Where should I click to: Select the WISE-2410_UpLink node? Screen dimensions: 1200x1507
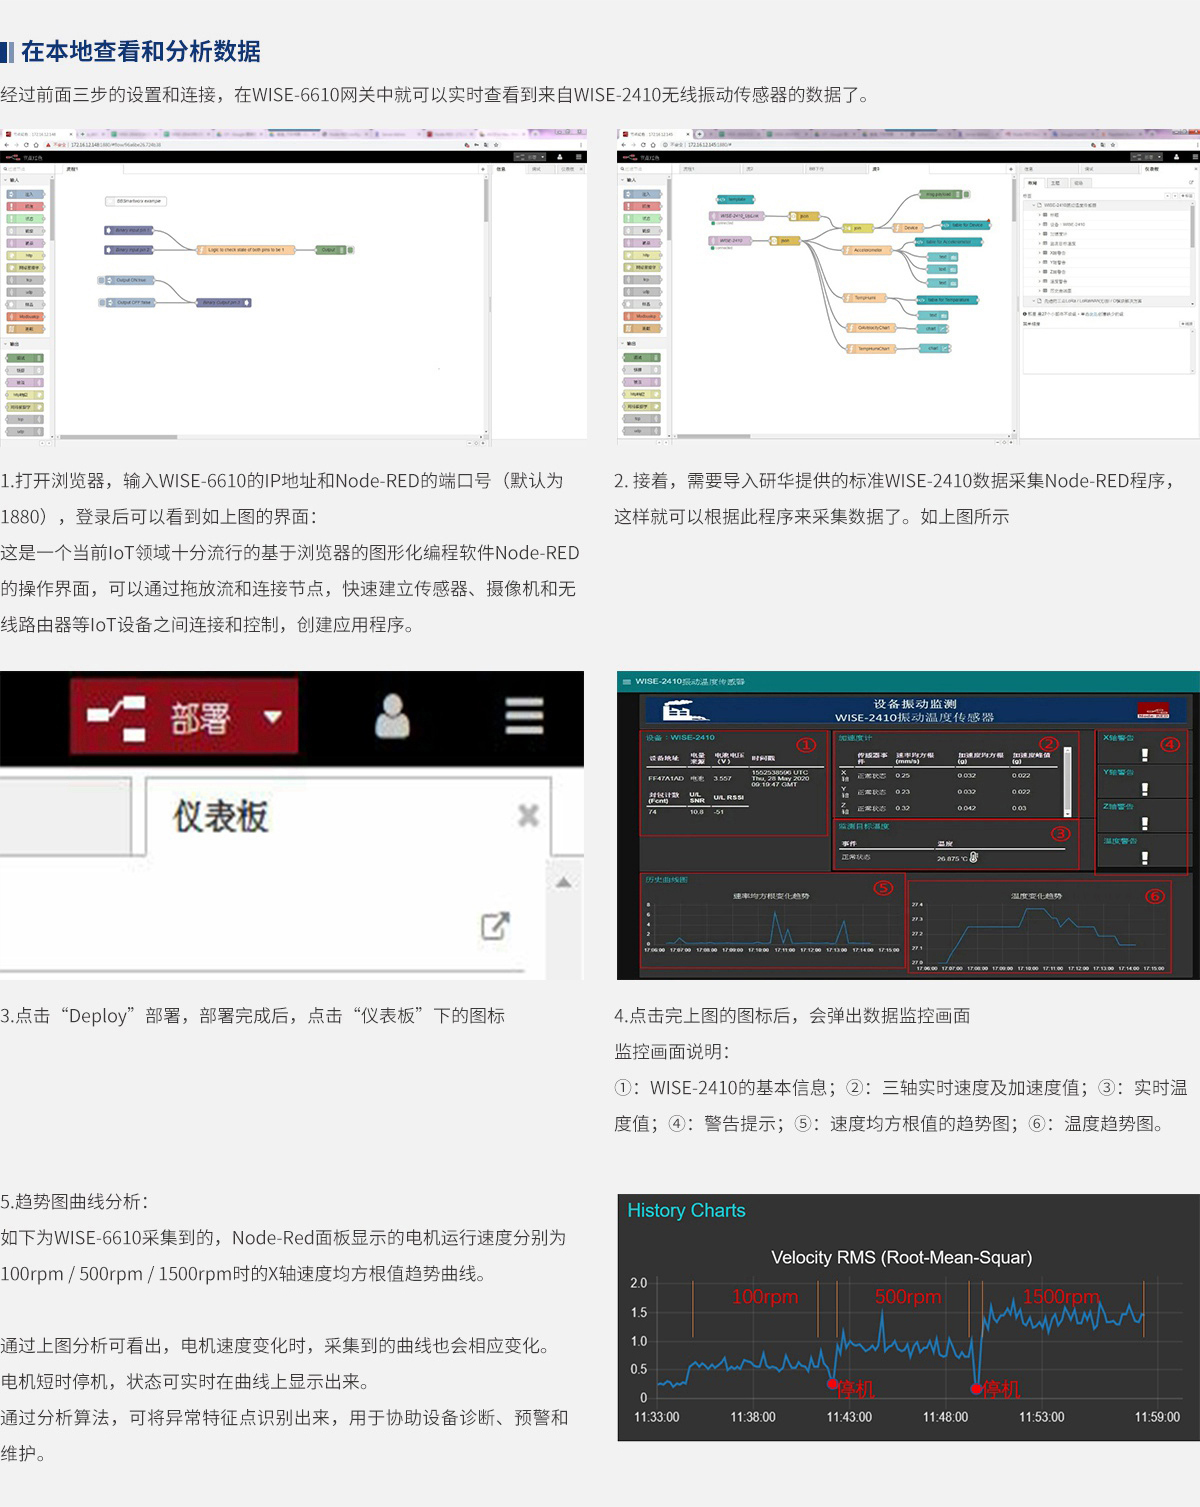pos(737,216)
